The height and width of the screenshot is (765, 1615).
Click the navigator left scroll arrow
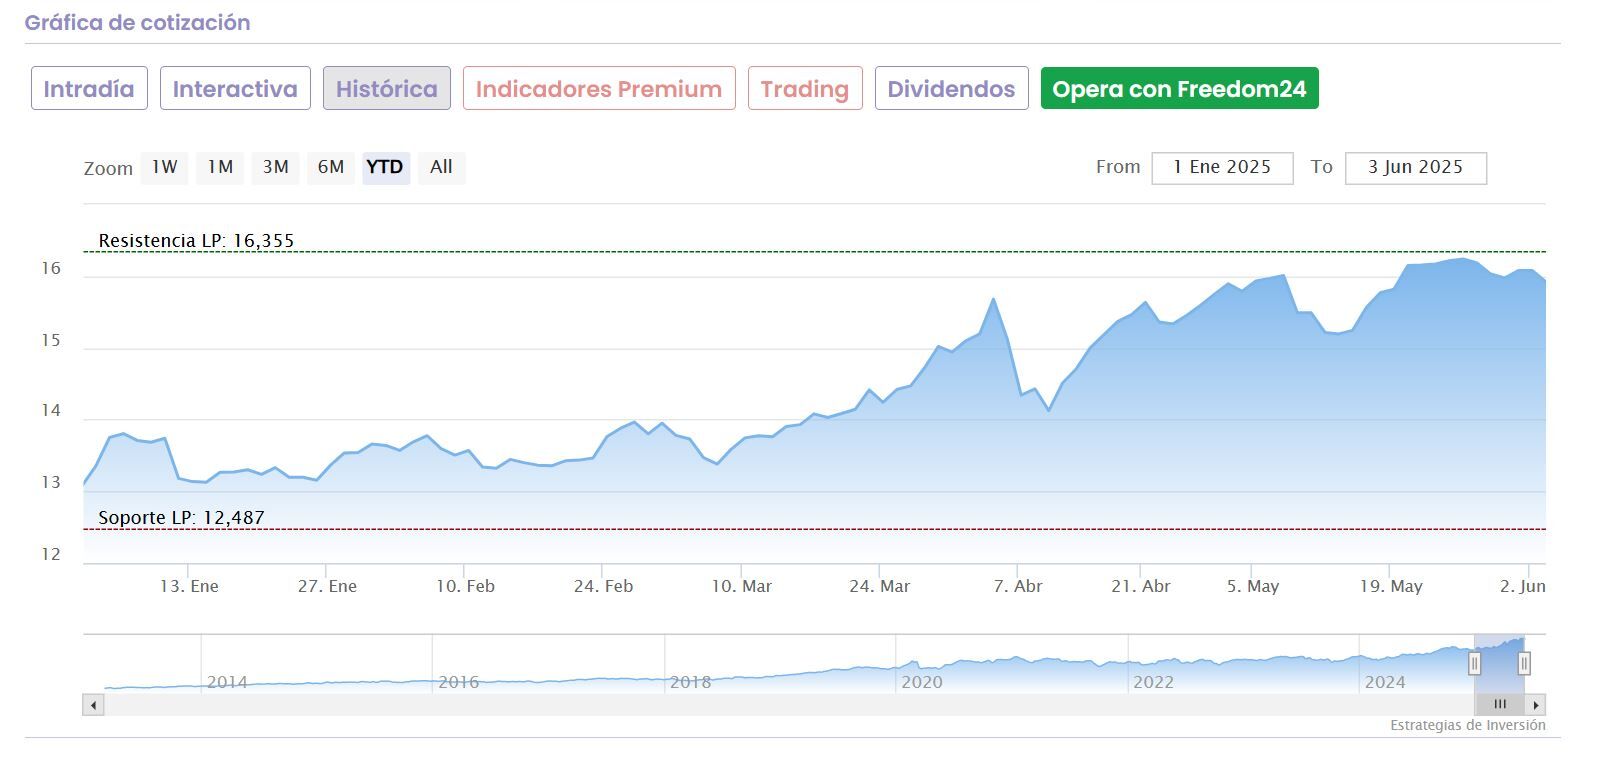click(x=93, y=705)
